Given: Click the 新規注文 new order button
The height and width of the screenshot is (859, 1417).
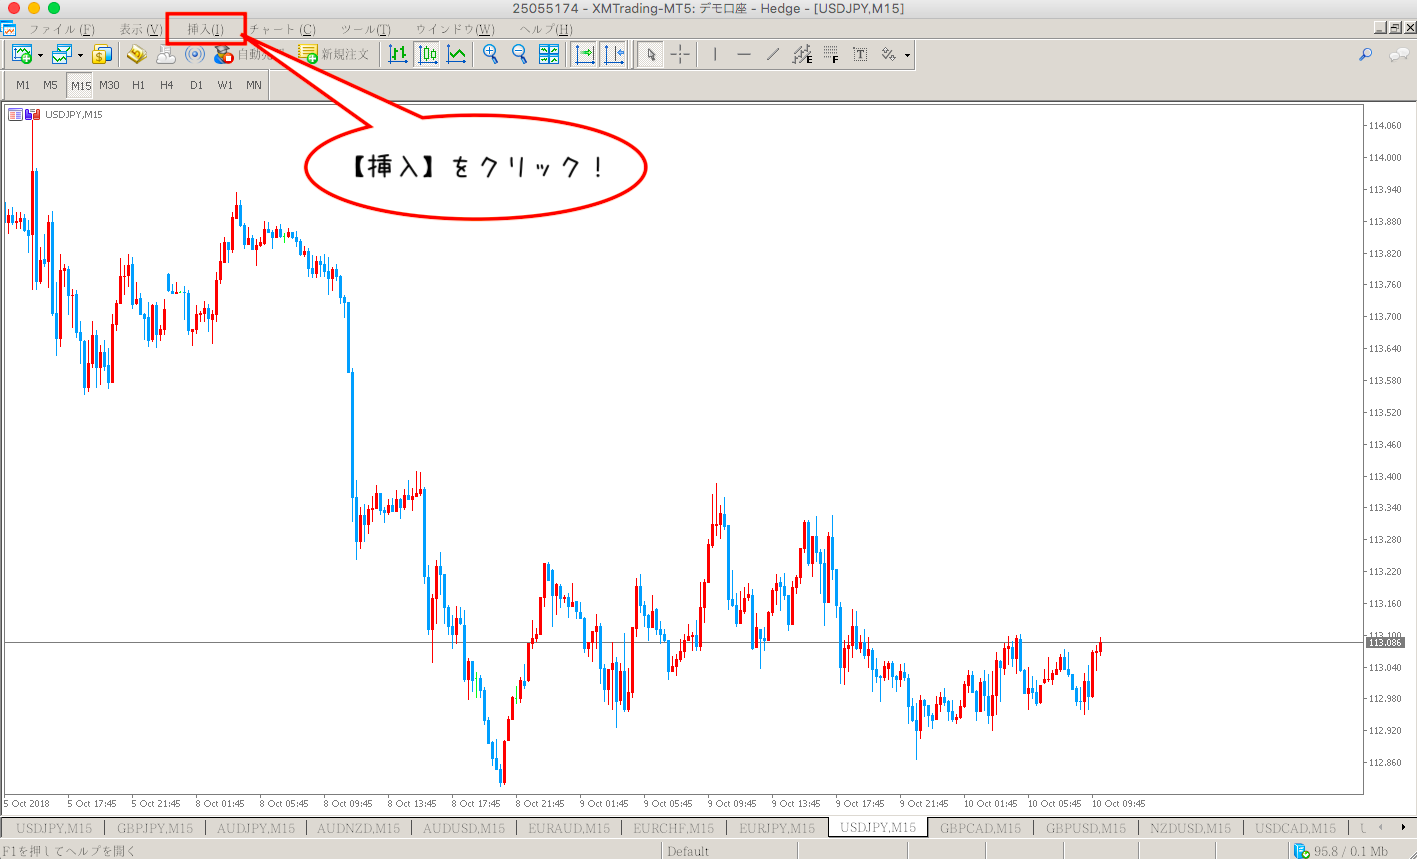Looking at the screenshot, I should click(334, 54).
